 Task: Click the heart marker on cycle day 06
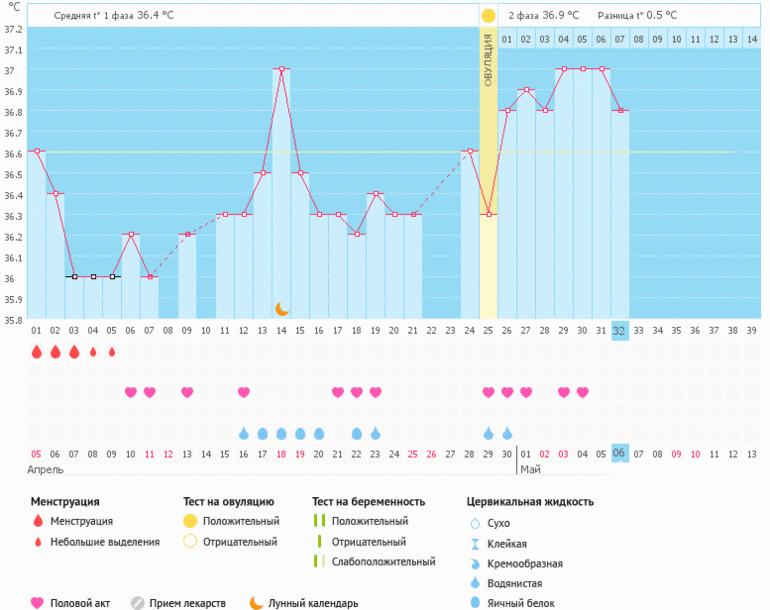click(x=130, y=392)
